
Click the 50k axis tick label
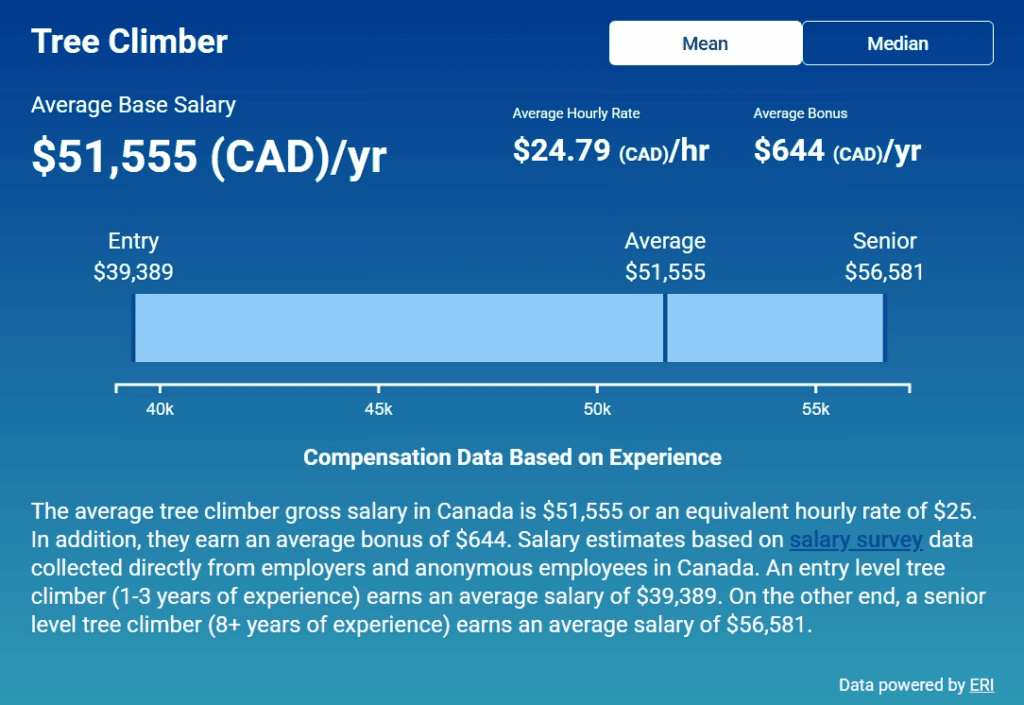pos(597,409)
